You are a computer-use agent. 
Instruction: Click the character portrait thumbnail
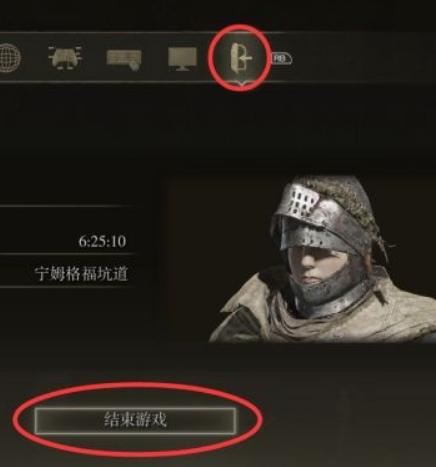[299, 259]
